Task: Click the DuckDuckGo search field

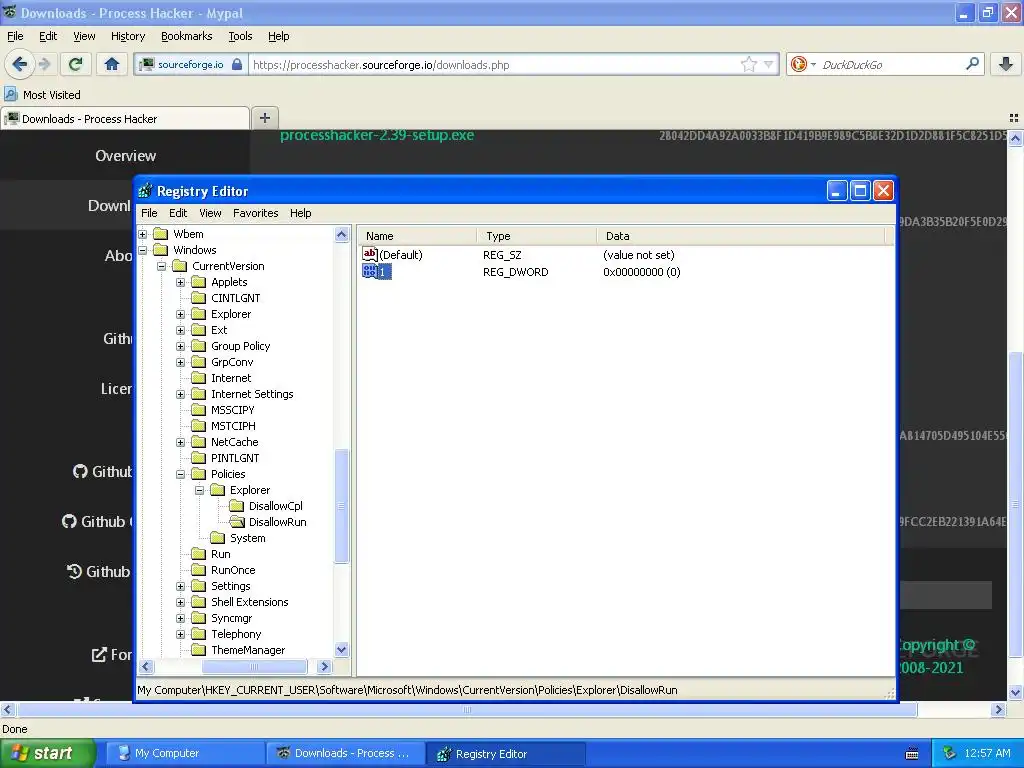Action: (x=891, y=65)
